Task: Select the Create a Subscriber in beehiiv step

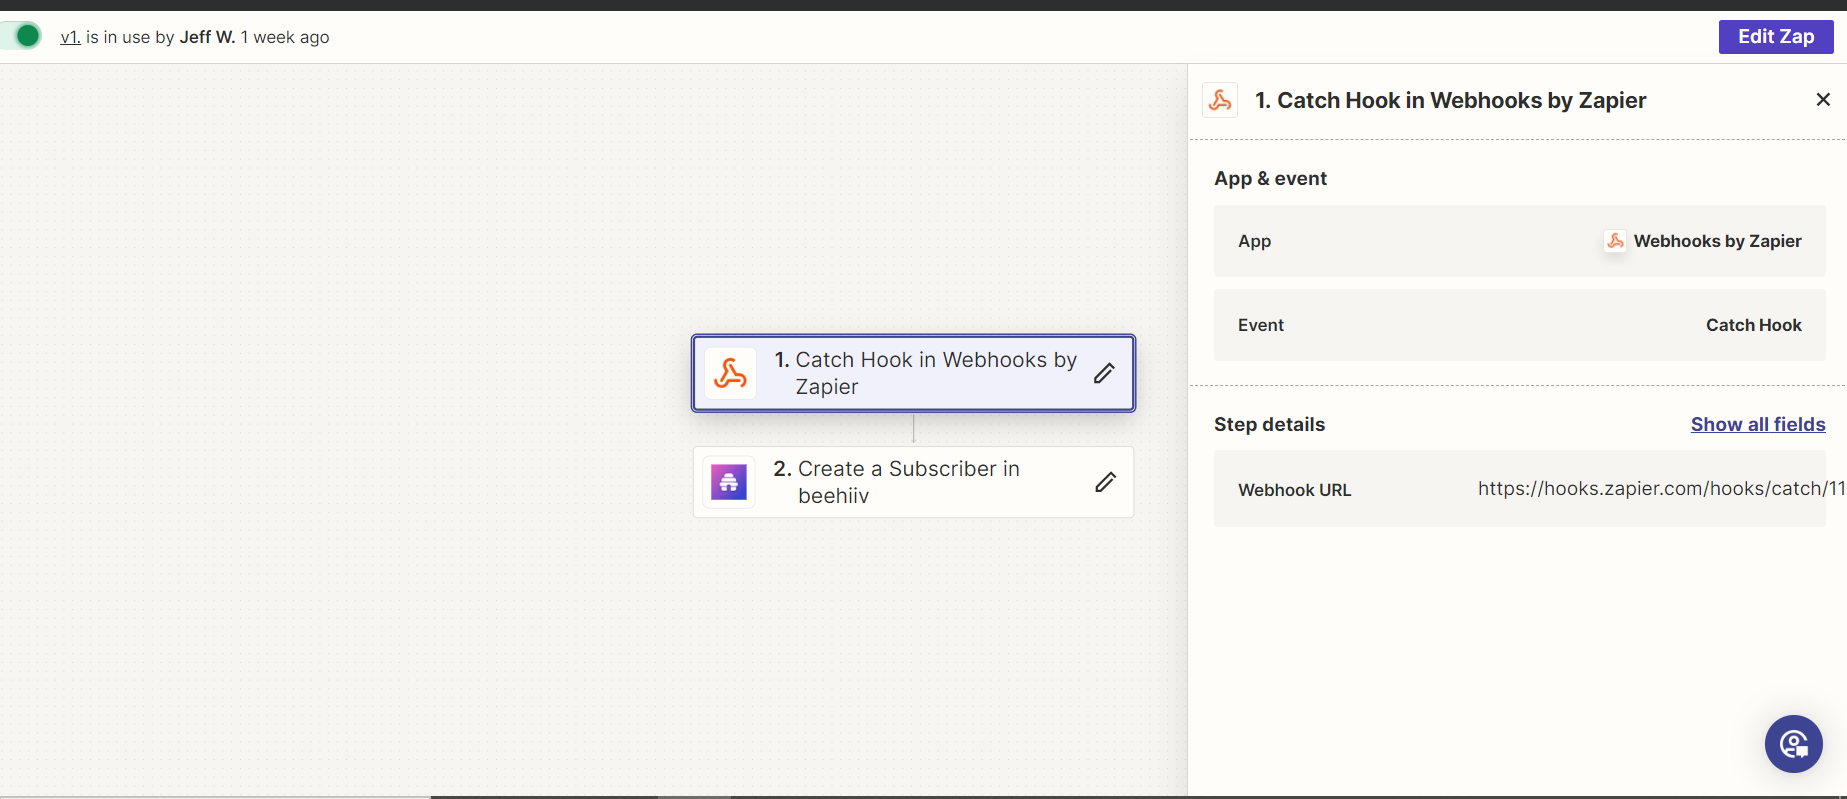Action: click(914, 482)
